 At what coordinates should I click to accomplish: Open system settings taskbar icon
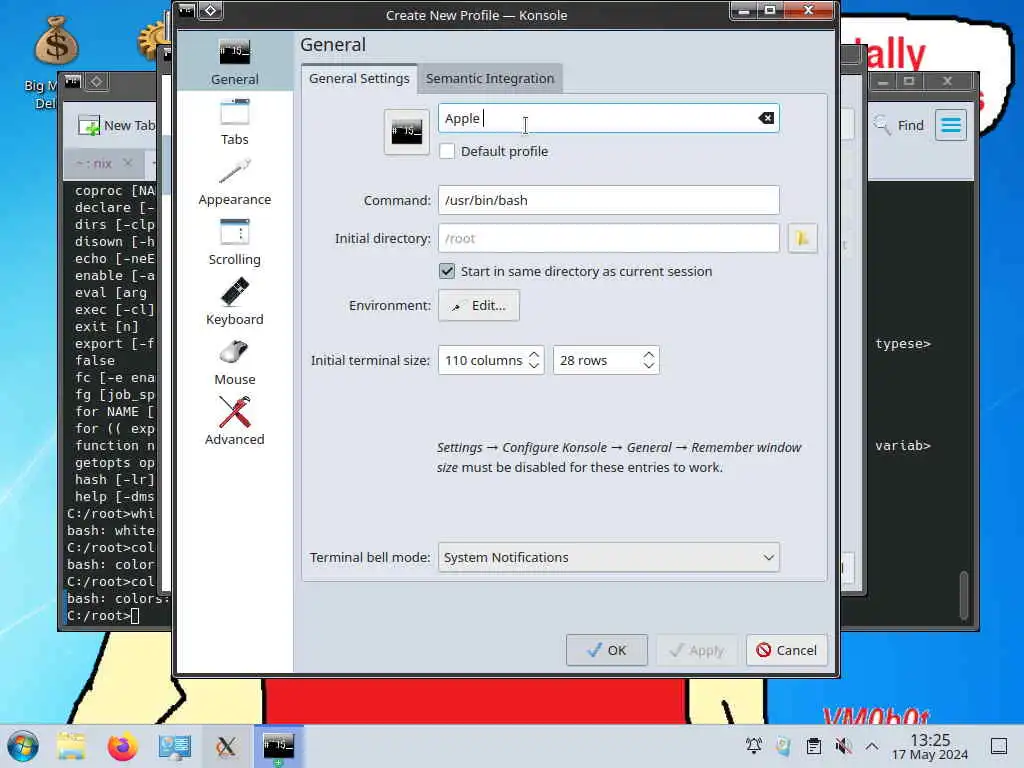[x=174, y=746]
